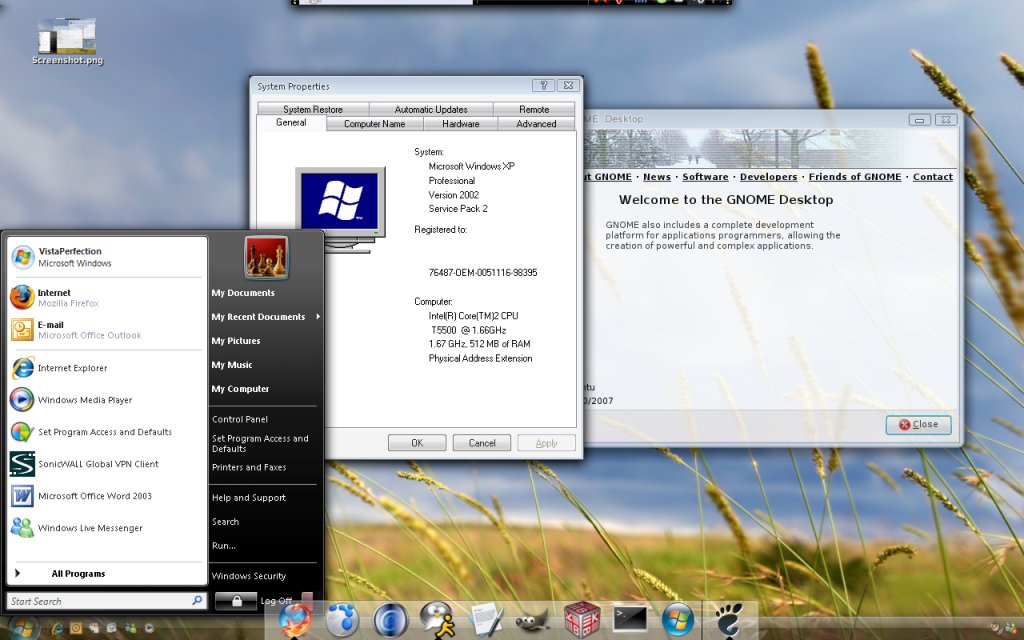Click the red cube dock icon
The width and height of the screenshot is (1024, 640).
[582, 620]
